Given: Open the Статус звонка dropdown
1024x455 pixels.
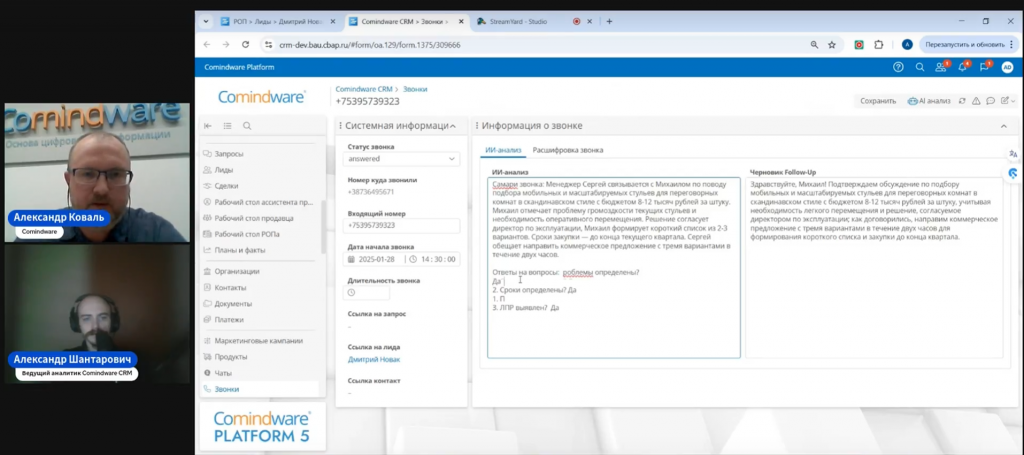Looking at the screenshot, I should click(x=401, y=159).
